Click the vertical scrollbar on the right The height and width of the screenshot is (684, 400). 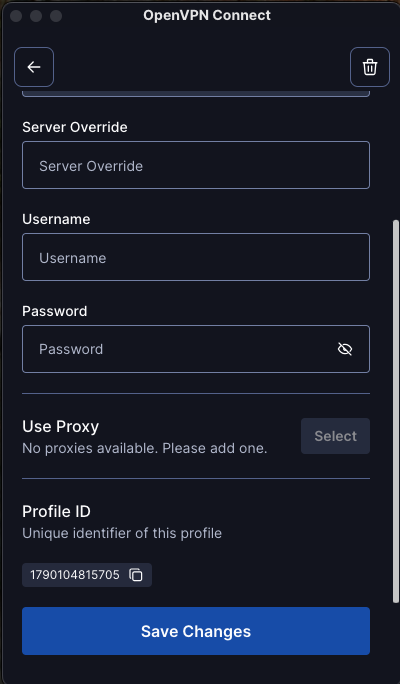coord(396,411)
